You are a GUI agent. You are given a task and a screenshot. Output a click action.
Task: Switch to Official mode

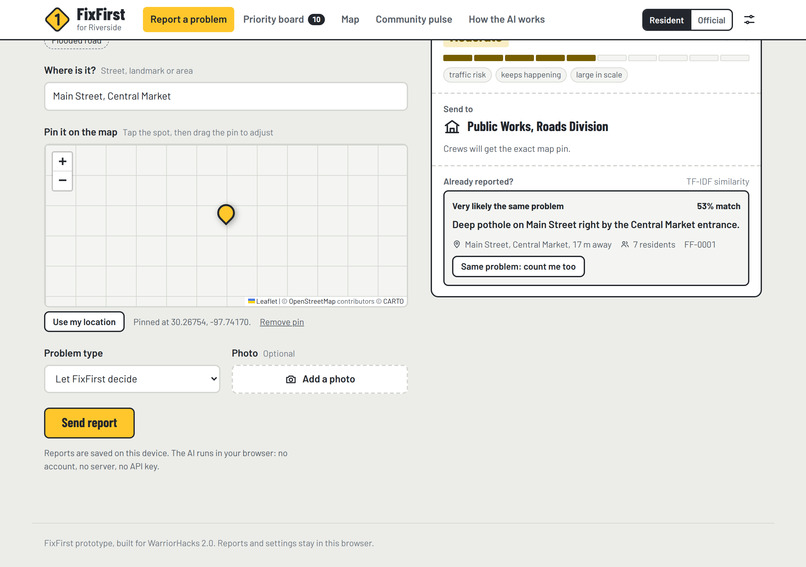pyautogui.click(x=711, y=20)
